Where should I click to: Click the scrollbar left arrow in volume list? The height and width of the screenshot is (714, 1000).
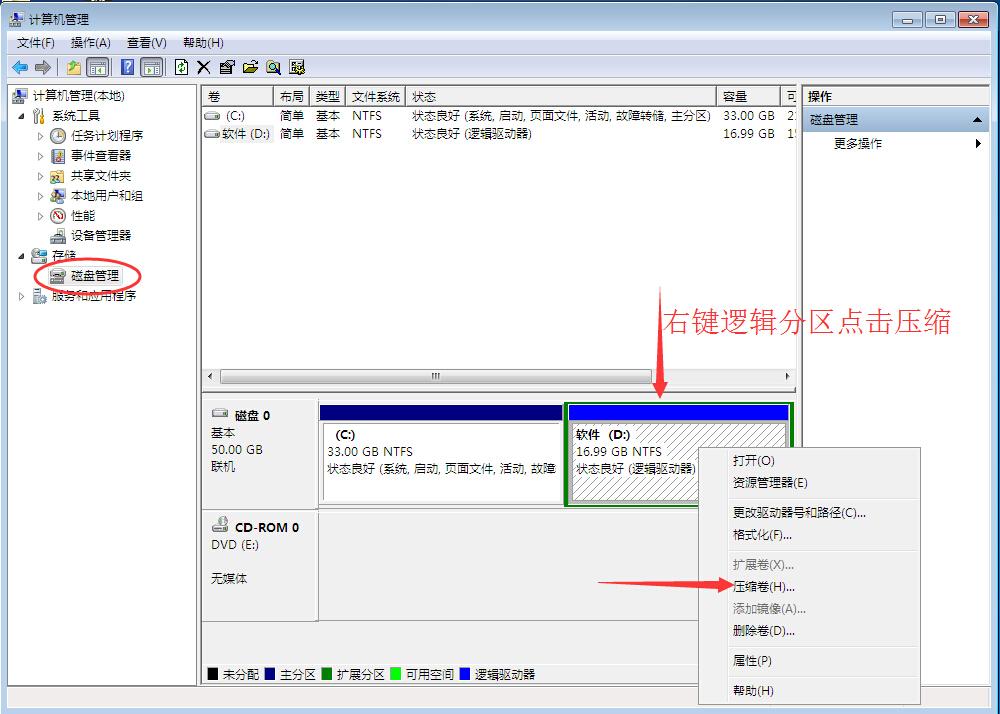pyautogui.click(x=210, y=376)
